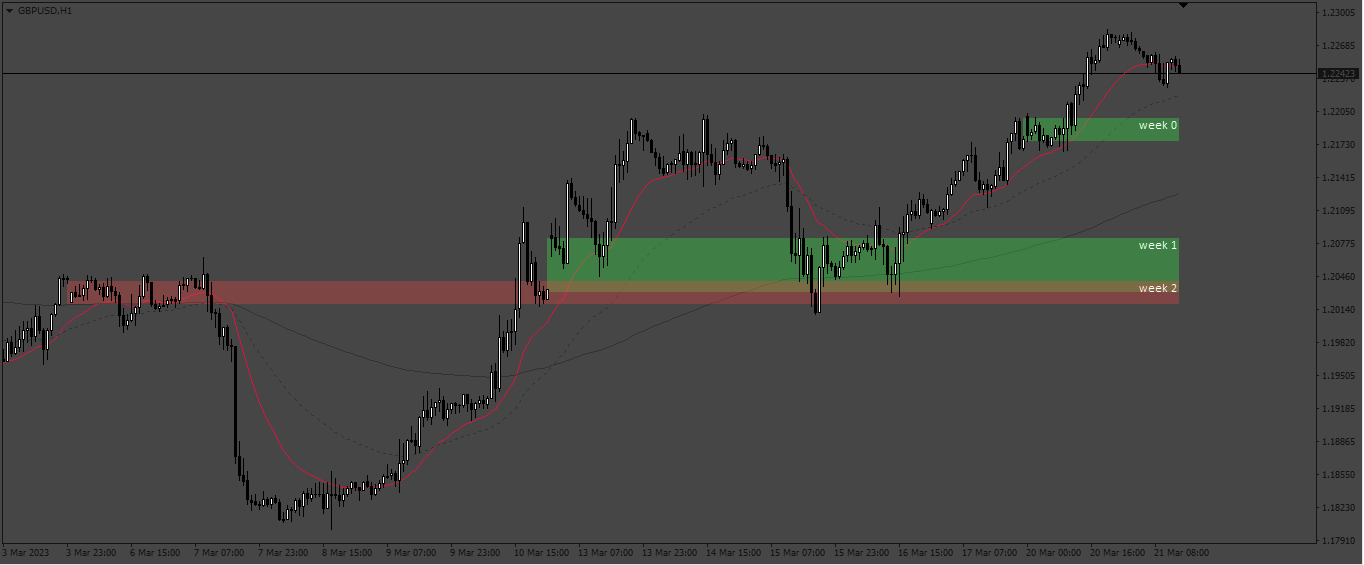Click price axis value 1.20460
1364x565 pixels.
(x=1338, y=276)
